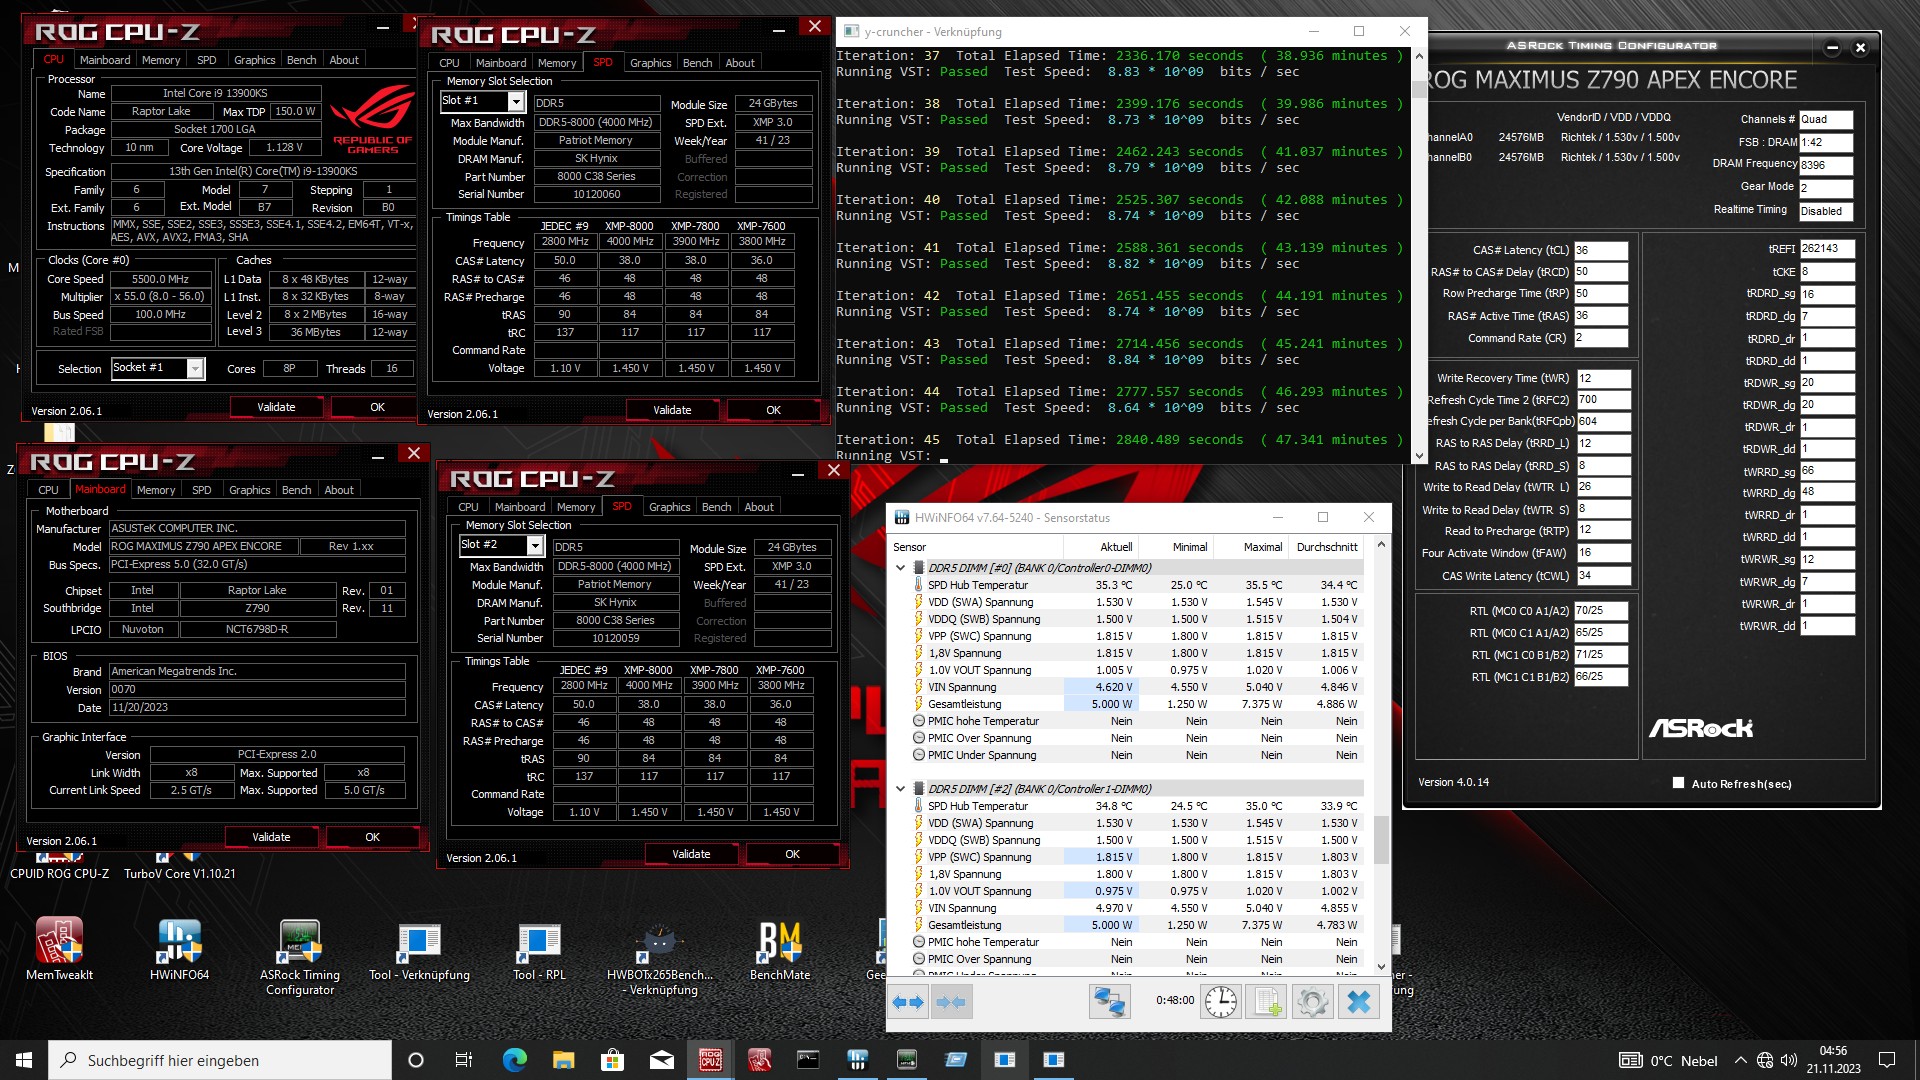Open Cortana circle in taskbar
This screenshot has width=1920, height=1080.
coord(416,1060)
